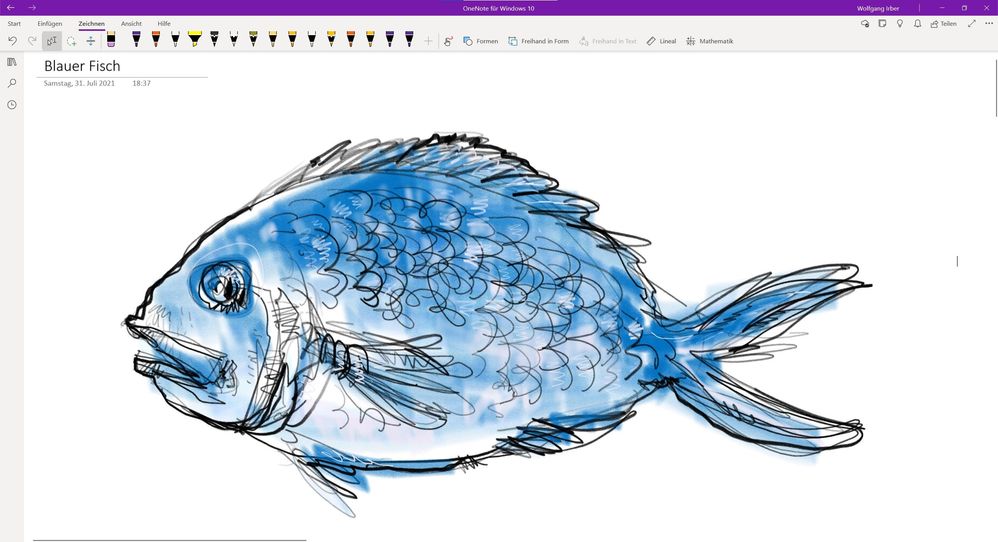The image size is (998, 542).
Task: Click Freihand in Form
Action: 538,41
